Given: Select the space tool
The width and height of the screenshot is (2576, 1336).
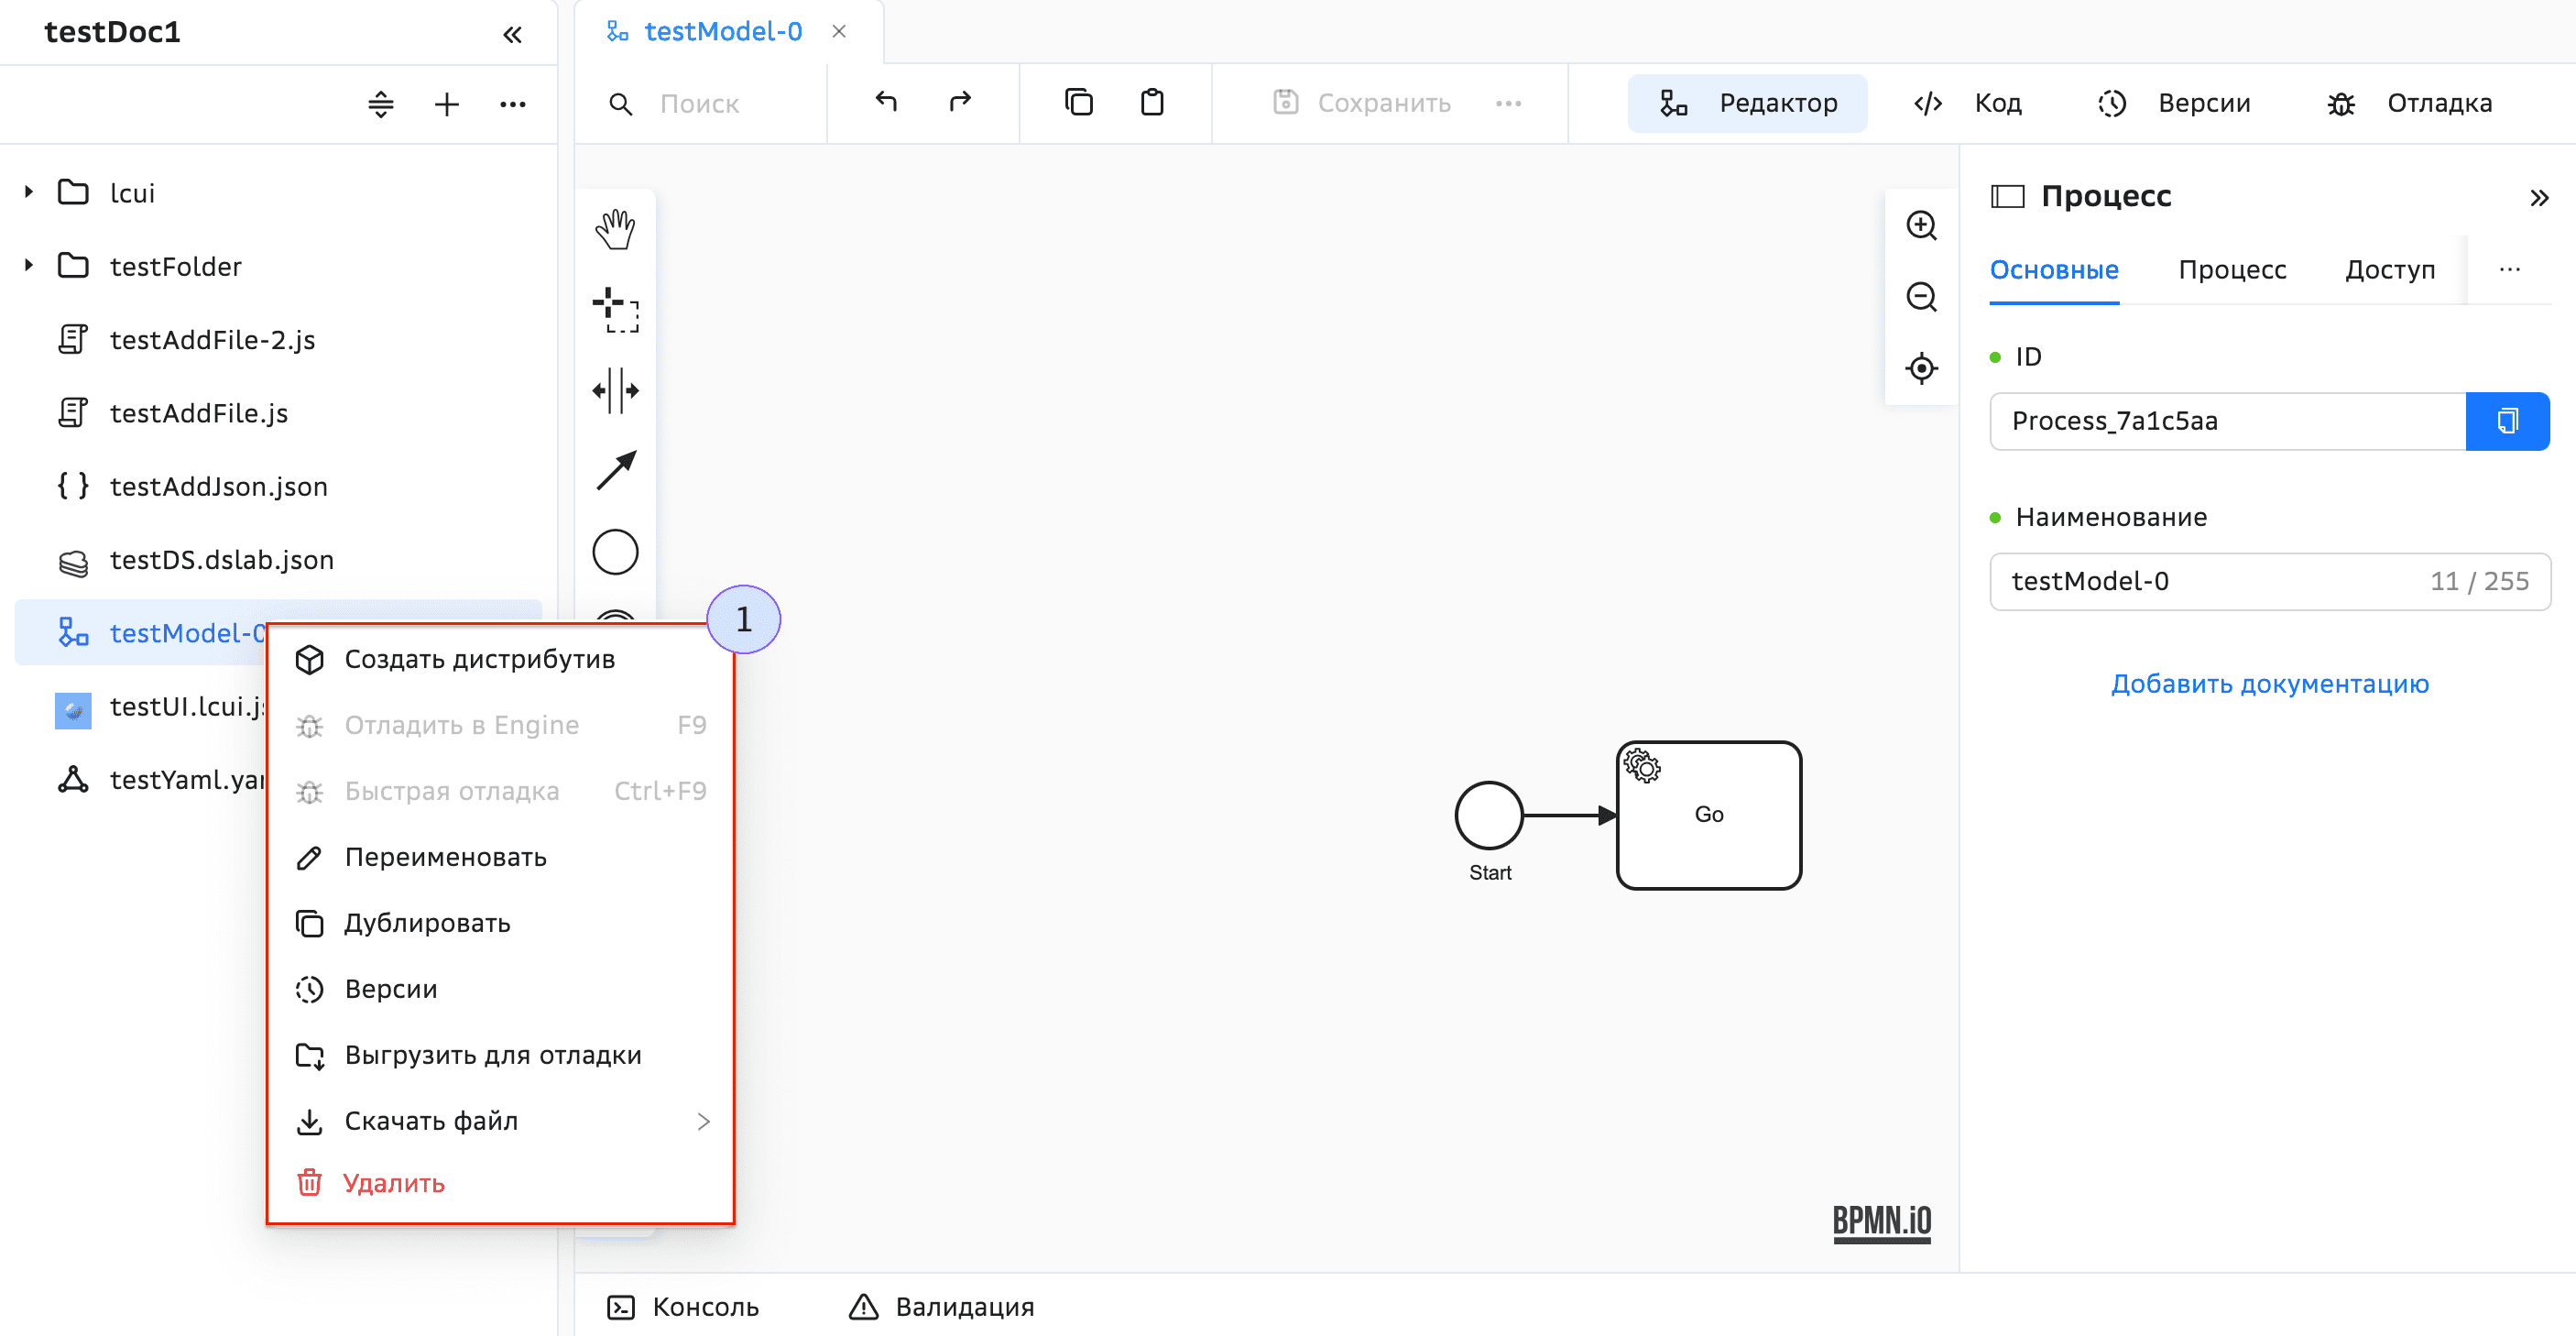Looking at the screenshot, I should [615, 390].
